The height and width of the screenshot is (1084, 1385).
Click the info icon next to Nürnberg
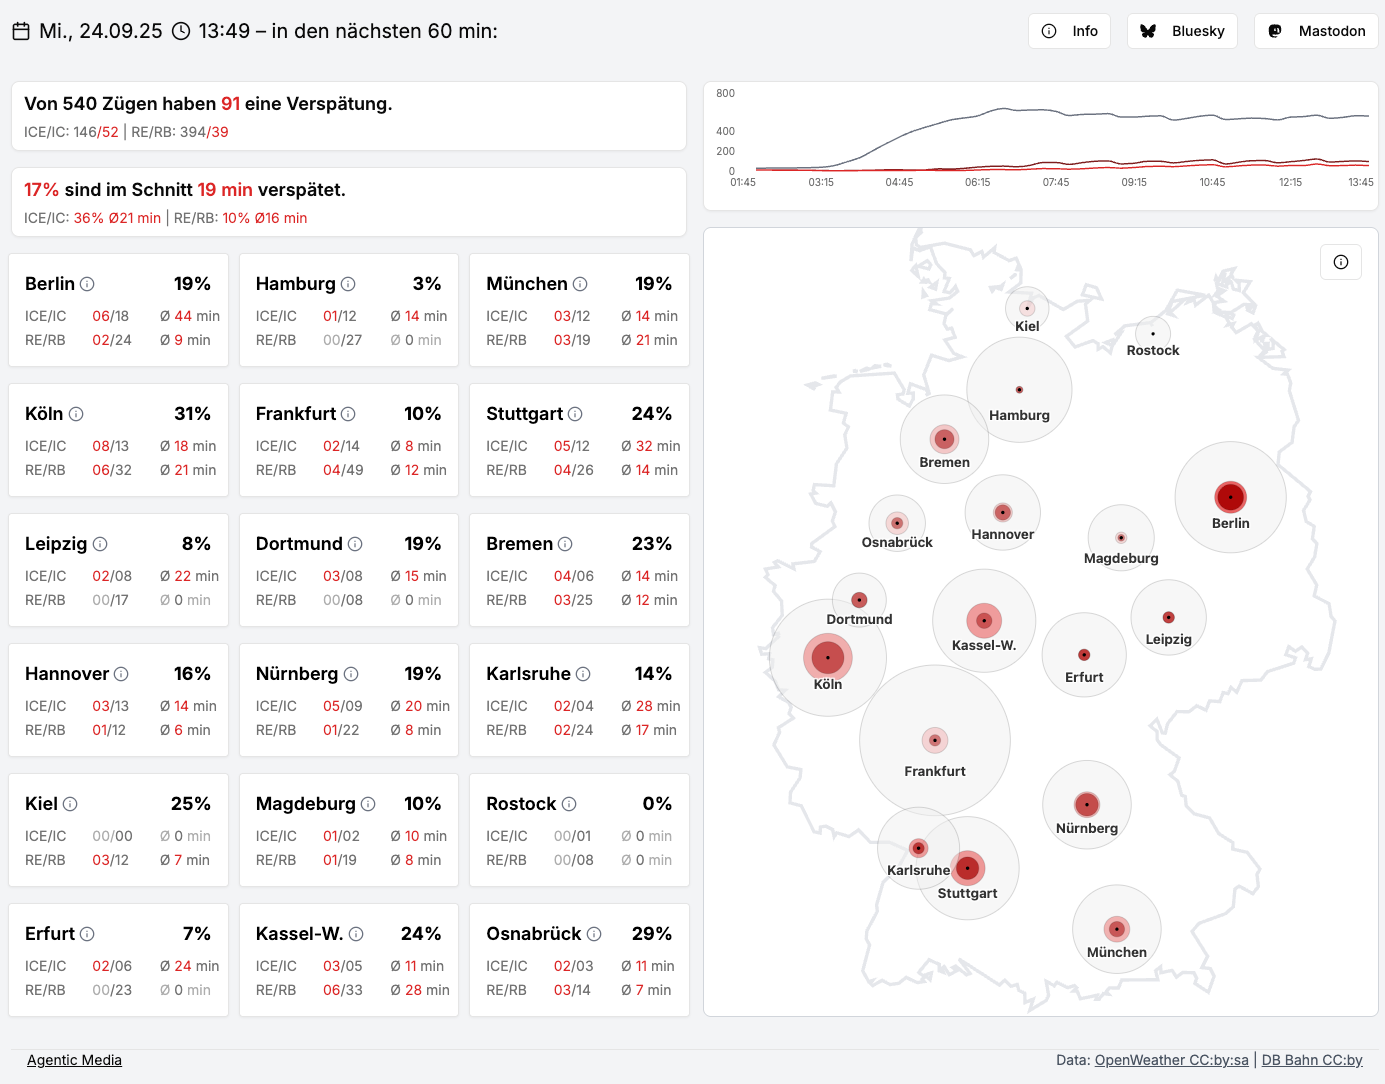[x=351, y=674]
